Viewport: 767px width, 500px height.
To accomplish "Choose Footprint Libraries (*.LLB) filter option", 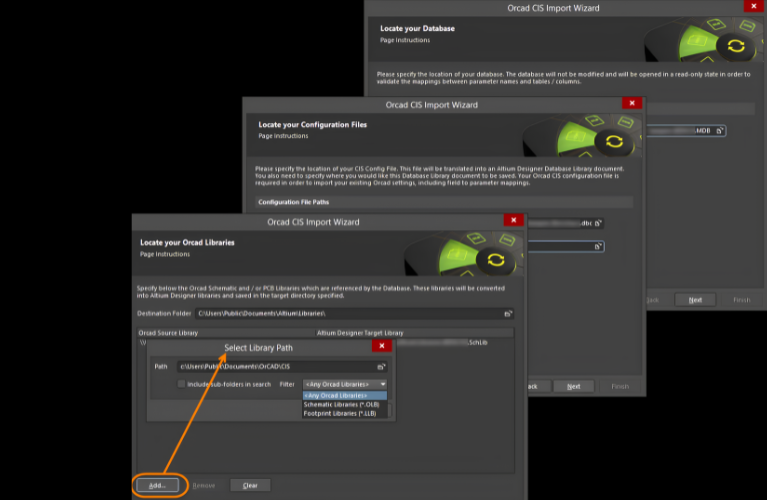I will tap(345, 413).
